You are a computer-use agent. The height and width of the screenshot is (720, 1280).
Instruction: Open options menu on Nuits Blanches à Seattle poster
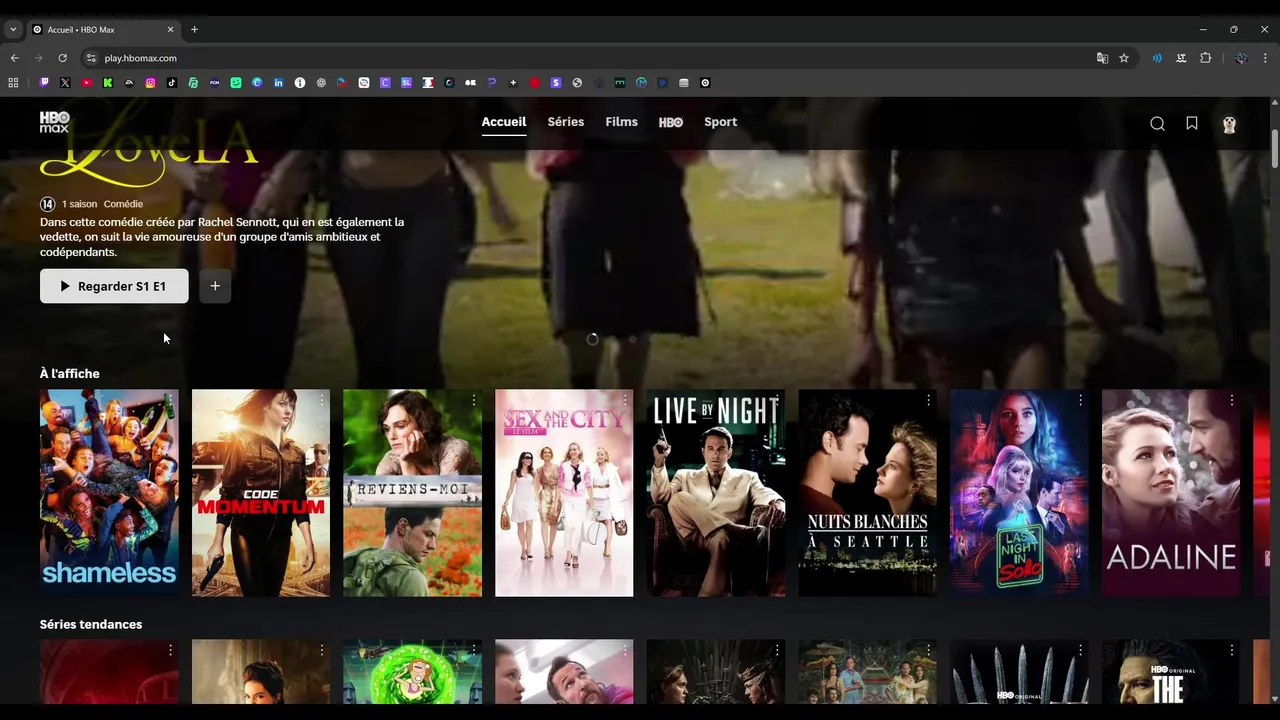(x=929, y=400)
